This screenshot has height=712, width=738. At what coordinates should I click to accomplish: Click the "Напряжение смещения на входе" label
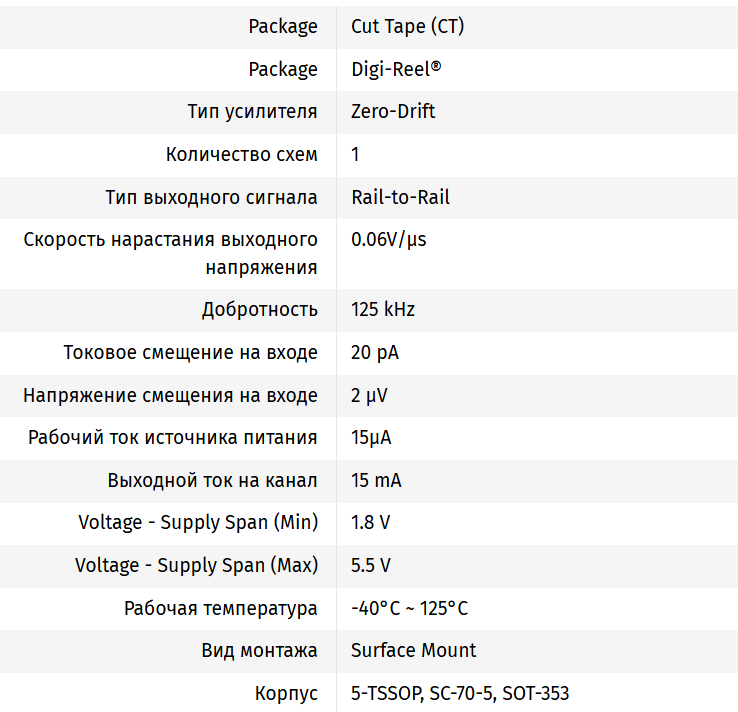(170, 395)
